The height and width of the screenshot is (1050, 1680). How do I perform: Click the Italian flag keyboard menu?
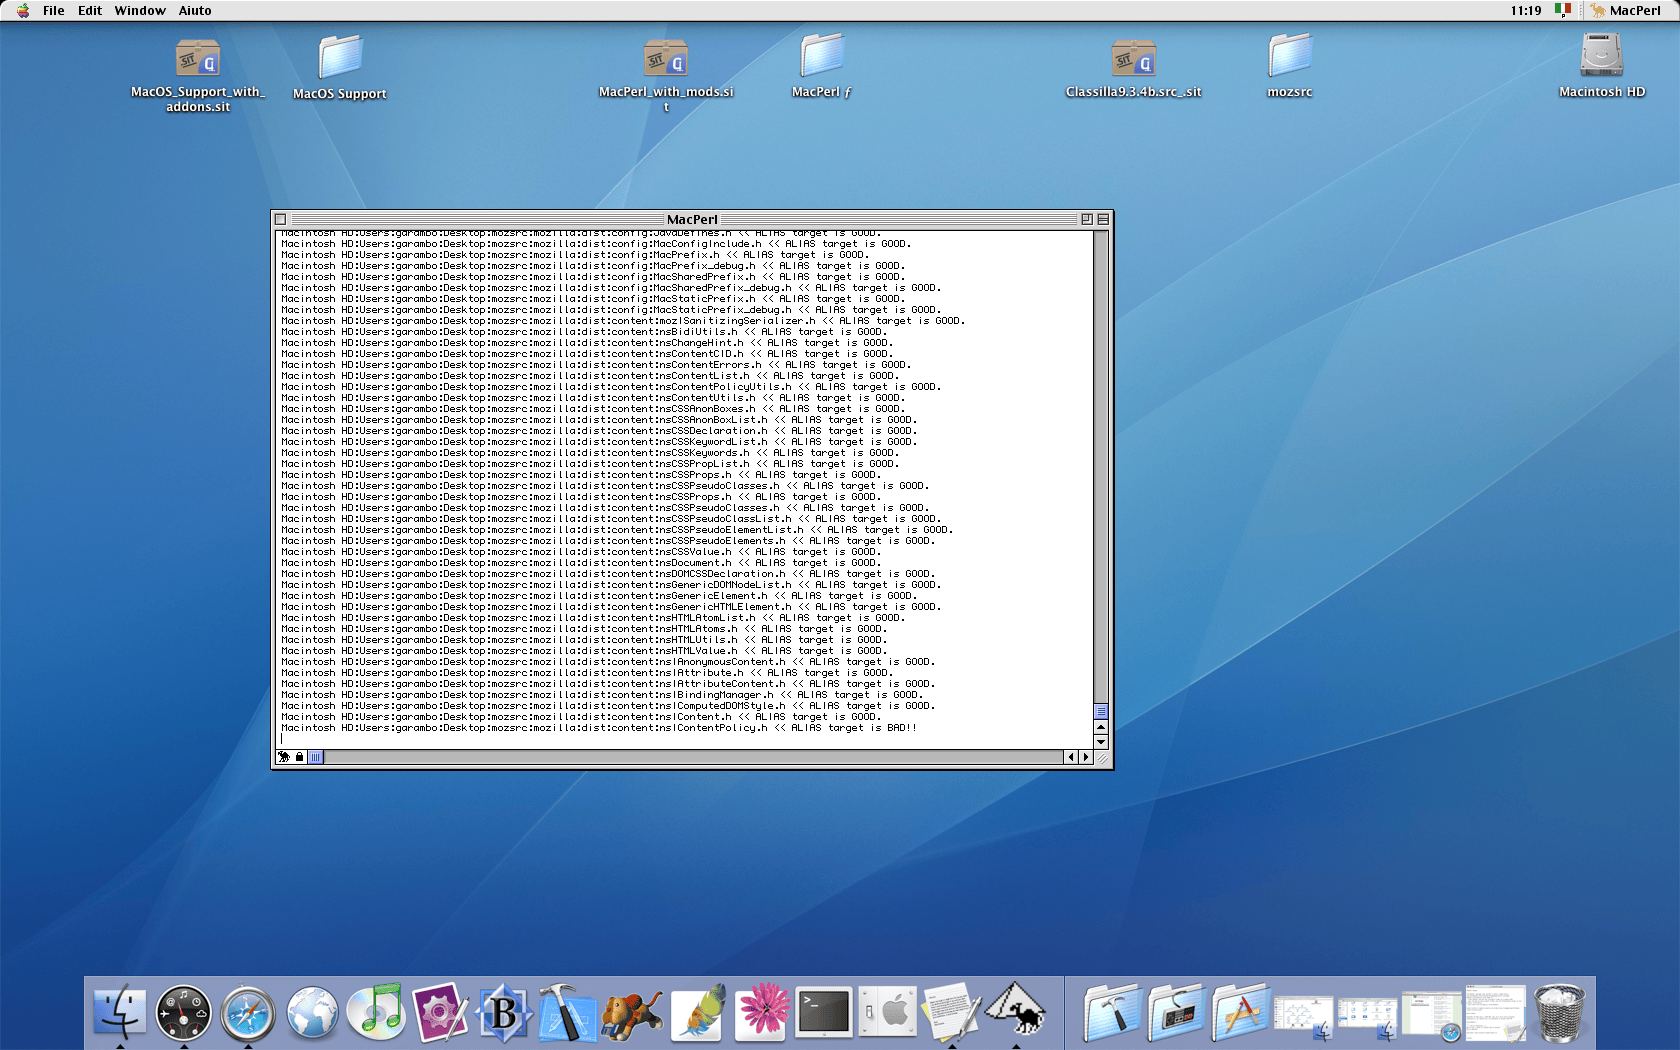pyautogui.click(x=1563, y=10)
